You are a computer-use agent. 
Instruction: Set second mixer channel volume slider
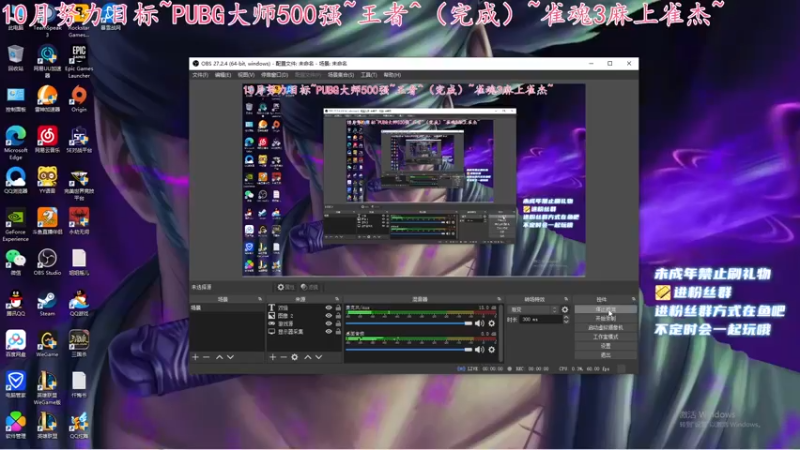tap(409, 349)
